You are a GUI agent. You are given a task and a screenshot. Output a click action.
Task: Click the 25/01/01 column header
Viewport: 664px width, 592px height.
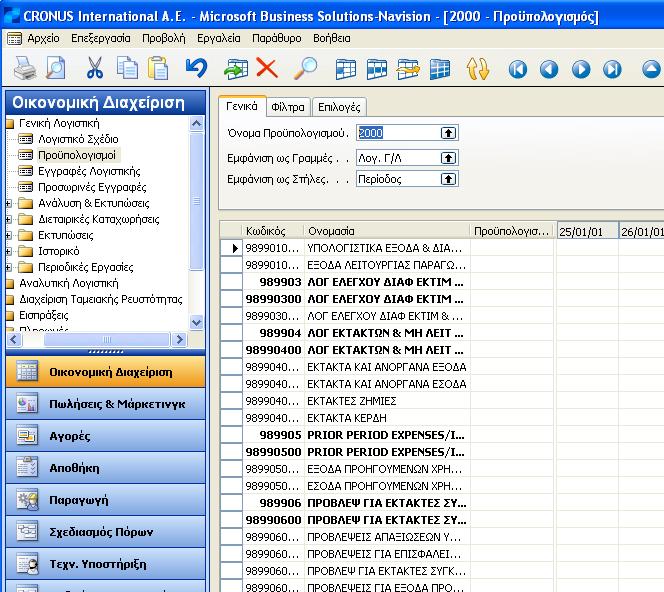click(587, 232)
